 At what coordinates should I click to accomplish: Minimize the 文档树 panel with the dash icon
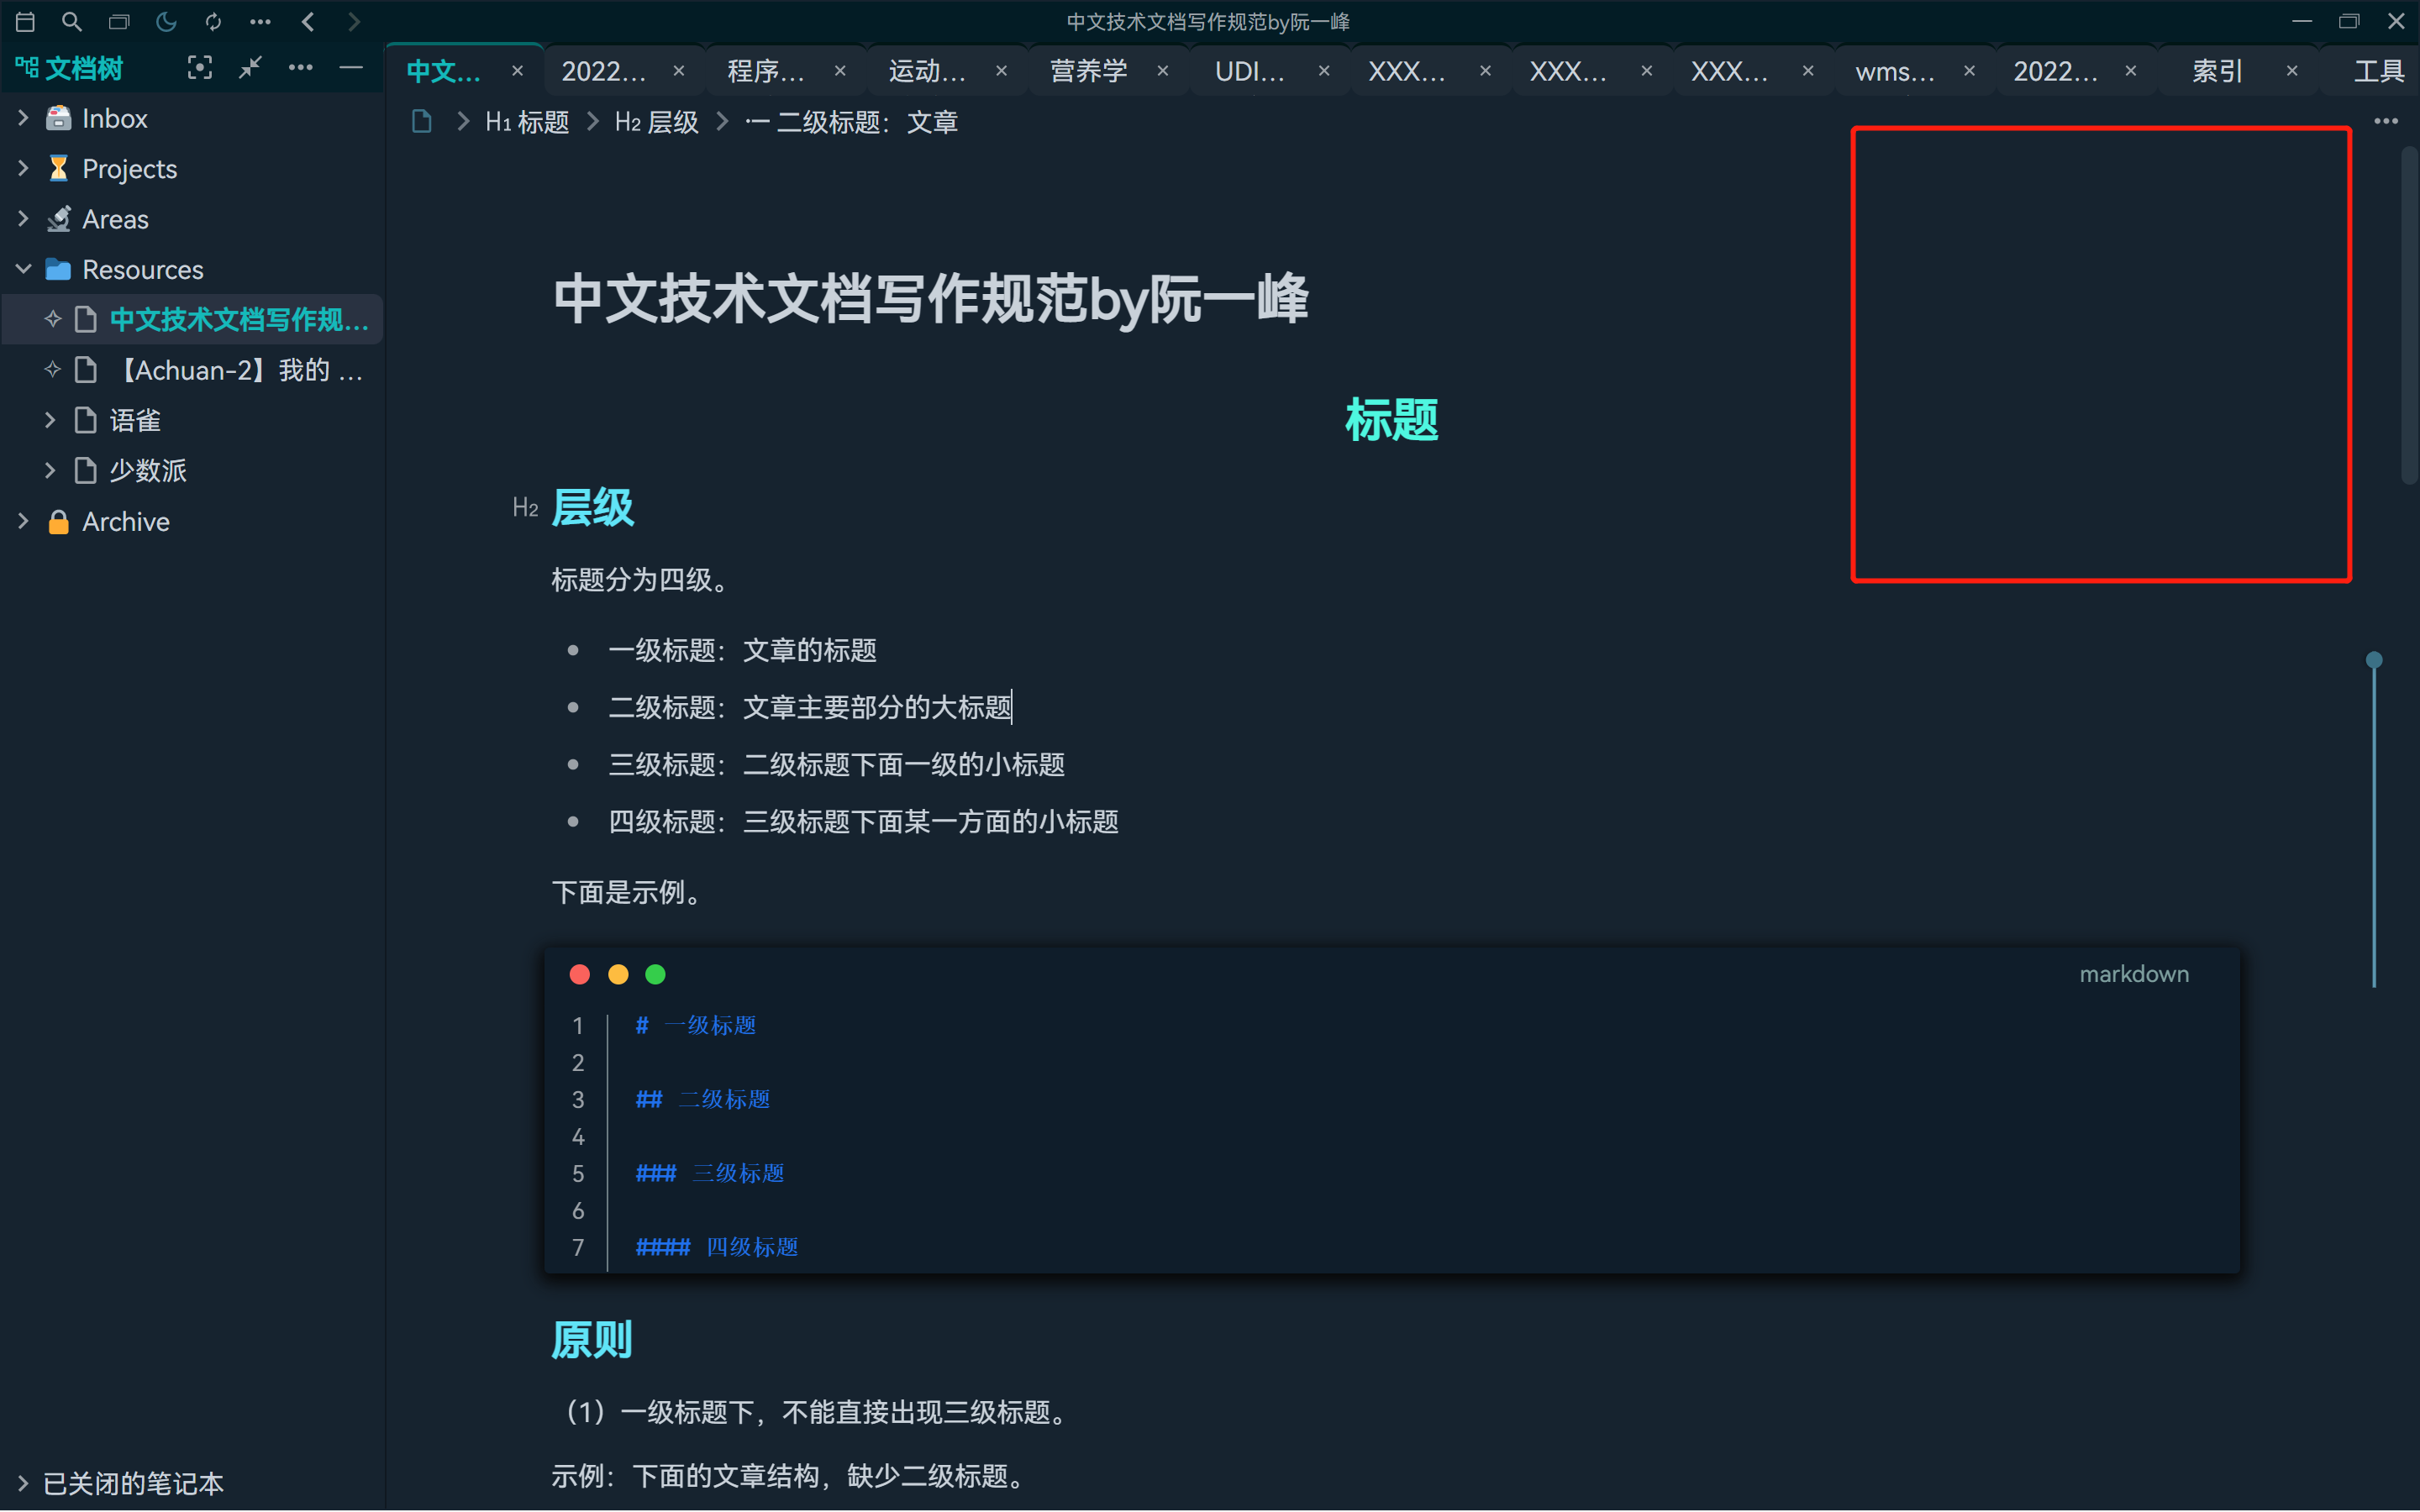point(351,68)
